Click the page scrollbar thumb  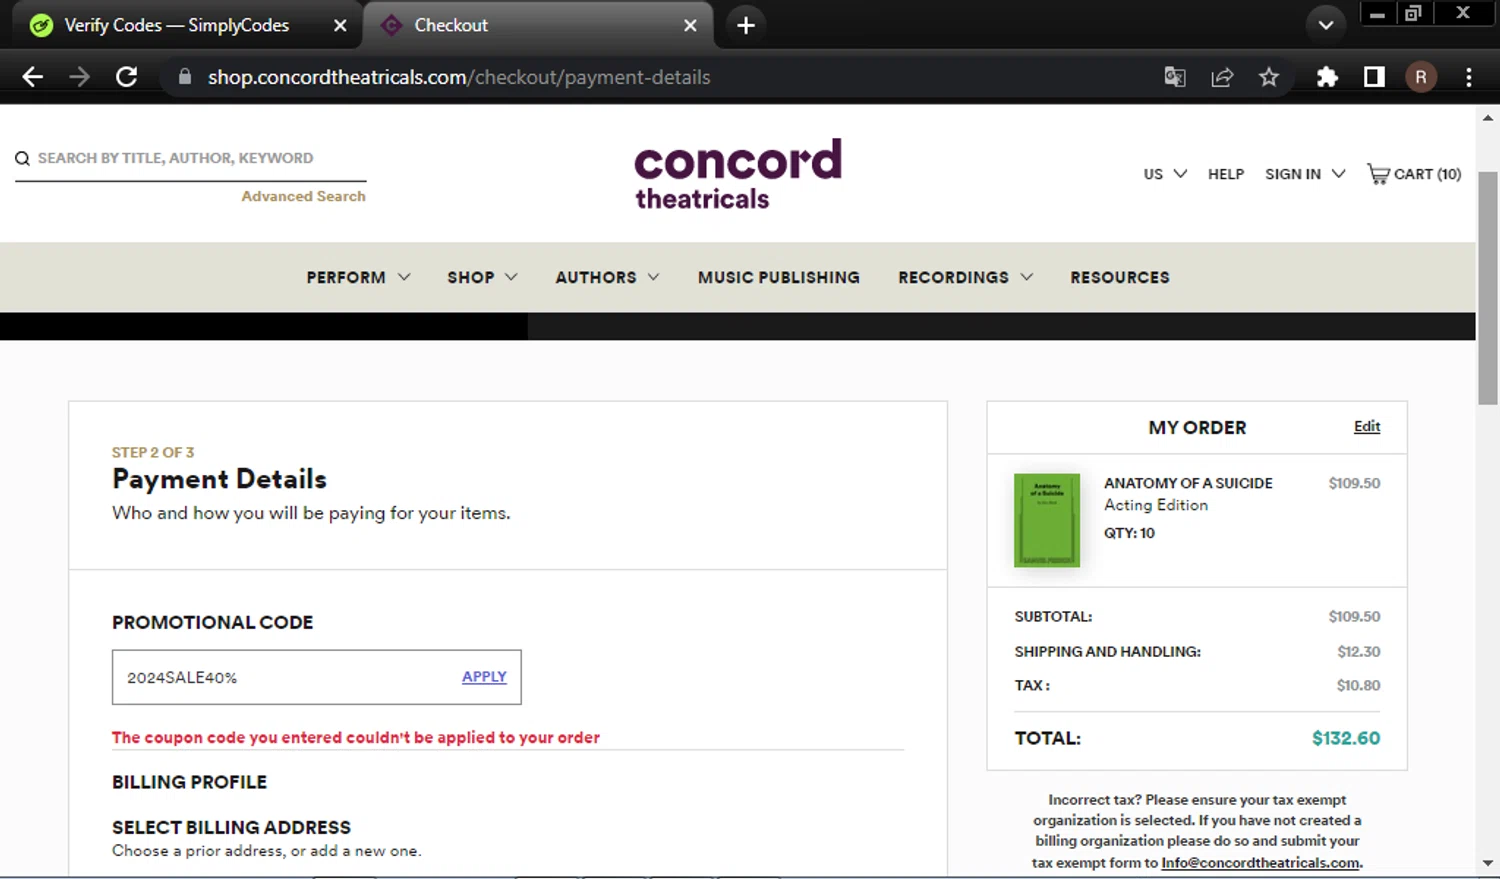click(x=1488, y=288)
